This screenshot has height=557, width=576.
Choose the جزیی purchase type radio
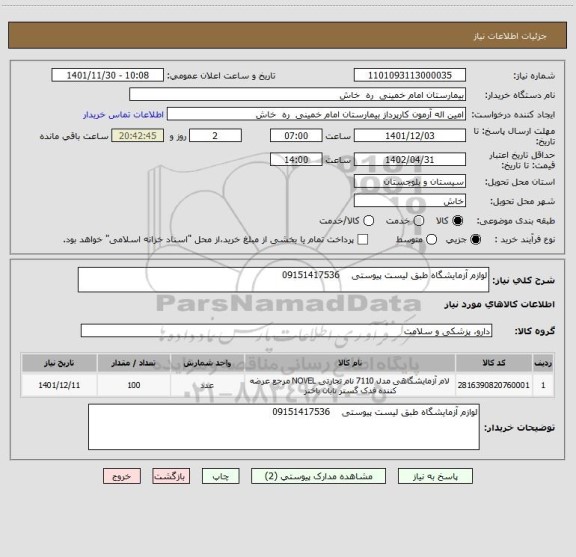(475, 240)
